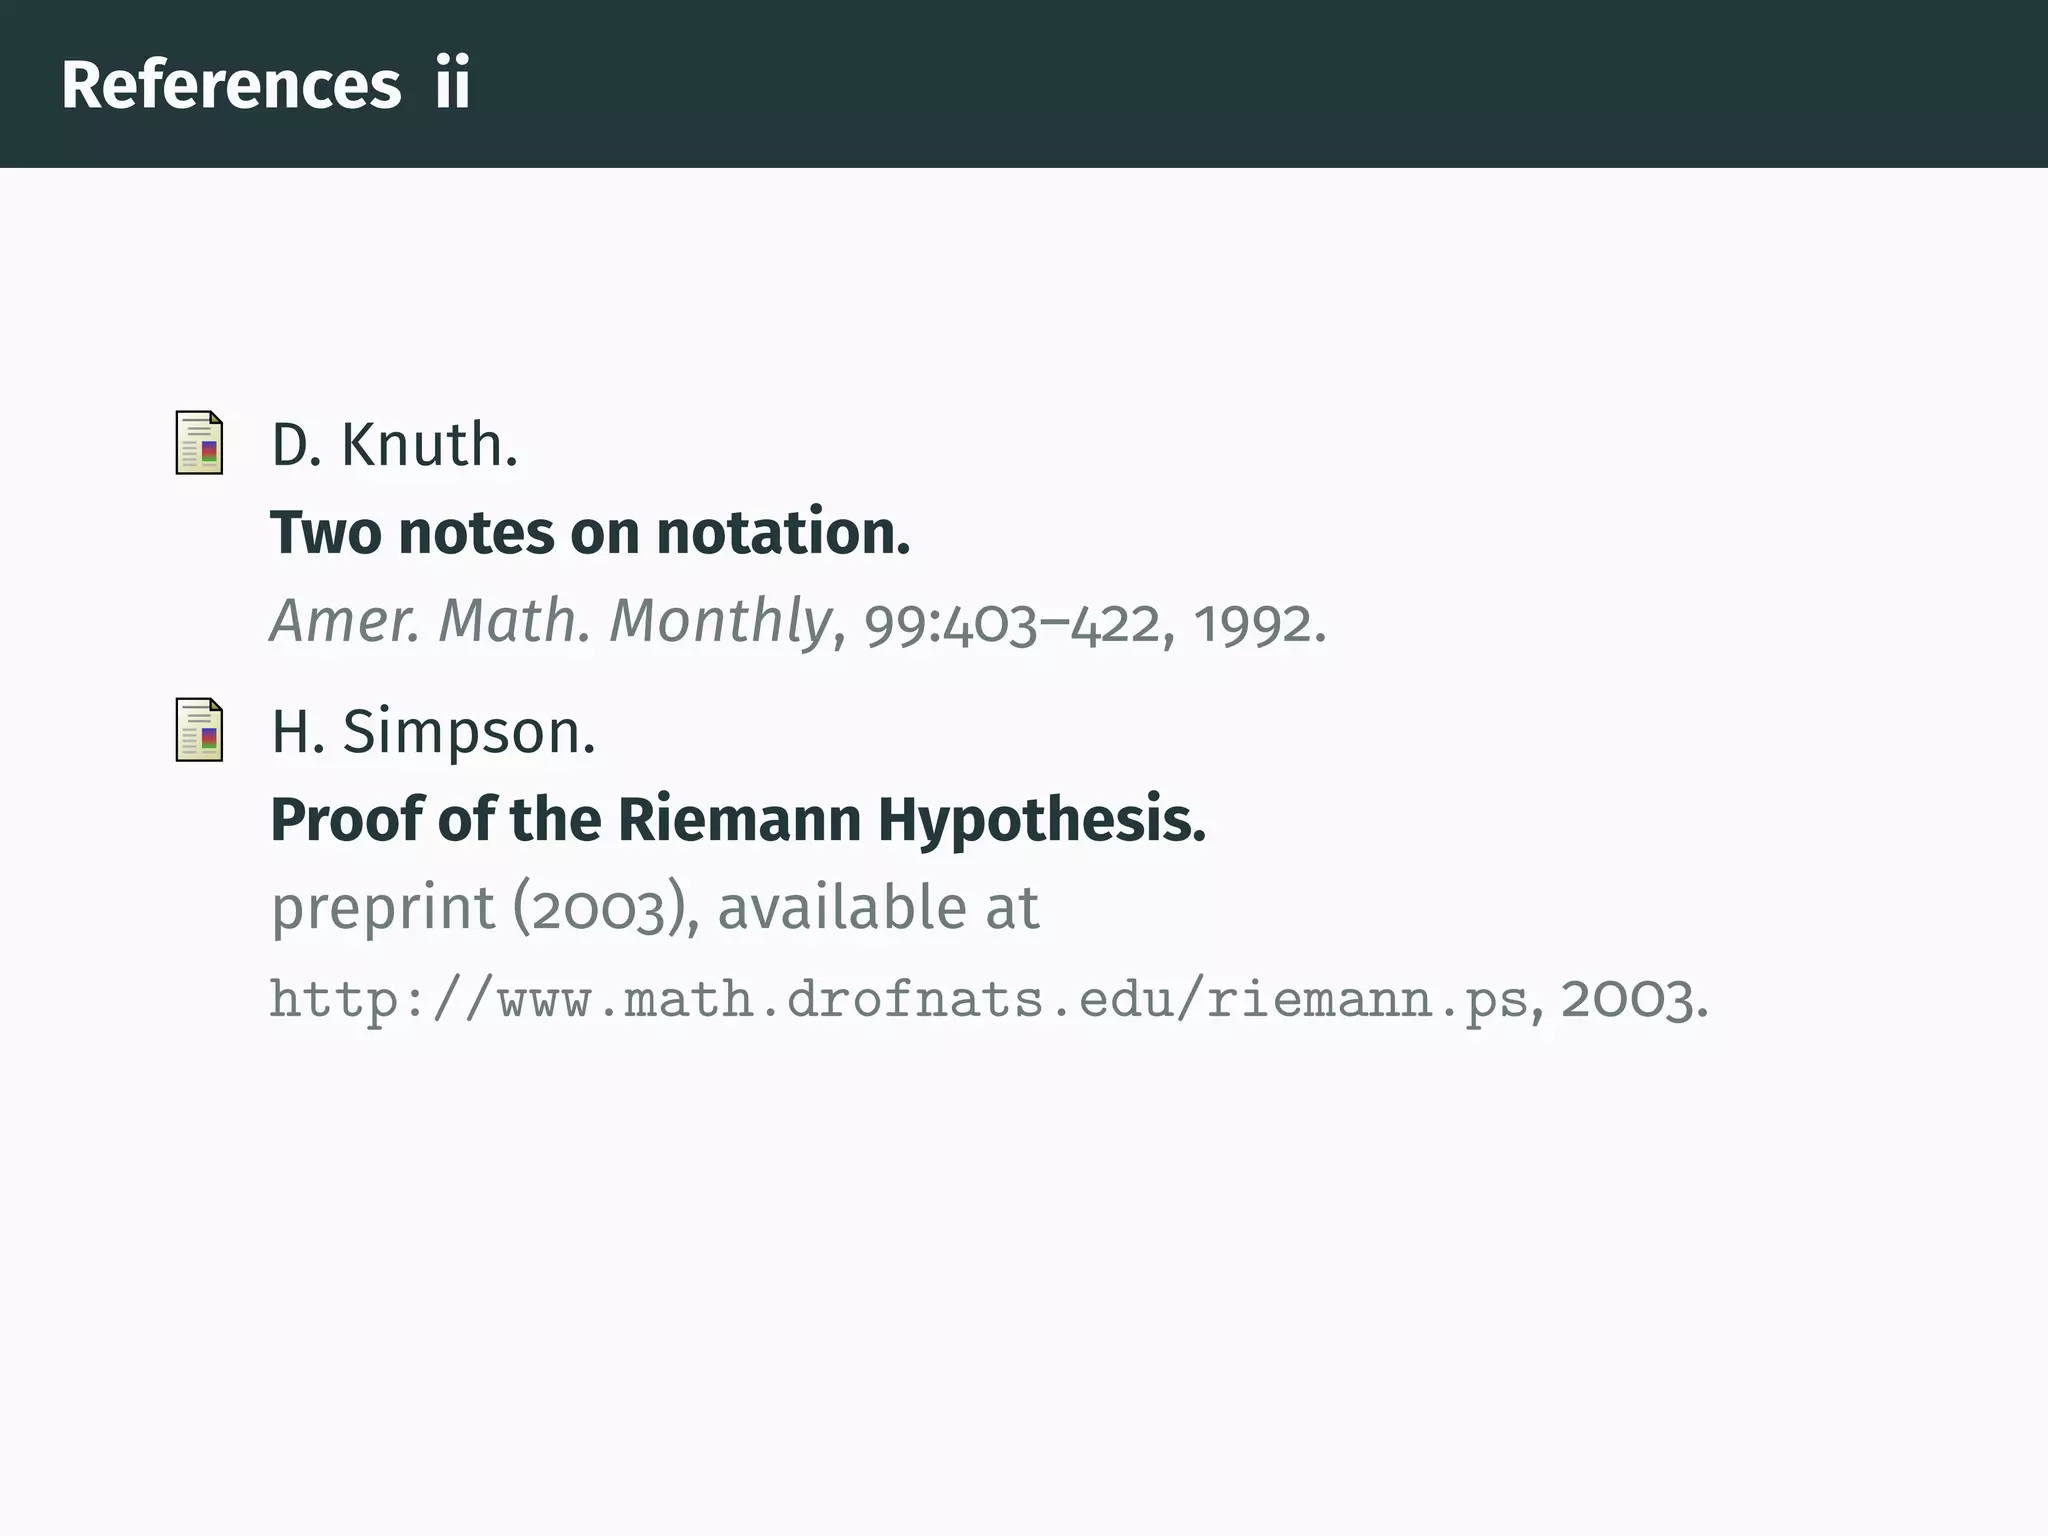Click the word "Hypothesis" in Simpson's title

pyautogui.click(x=1040, y=820)
